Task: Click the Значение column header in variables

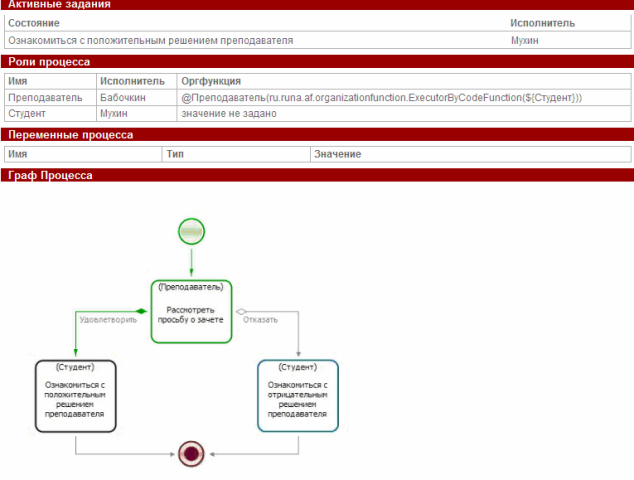Action: click(x=337, y=154)
